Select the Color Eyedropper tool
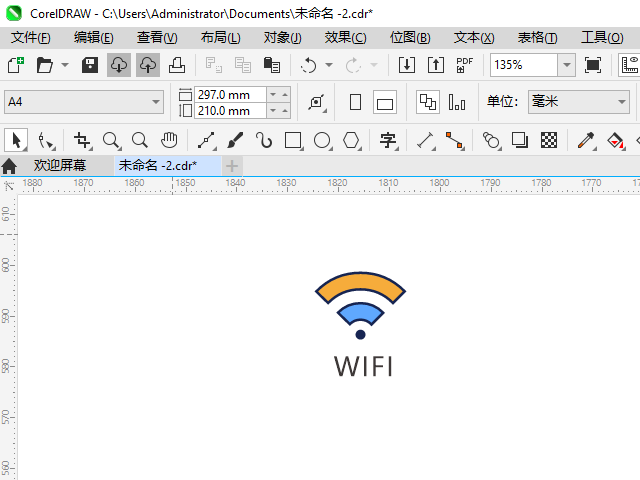The image size is (640, 480). tap(587, 141)
